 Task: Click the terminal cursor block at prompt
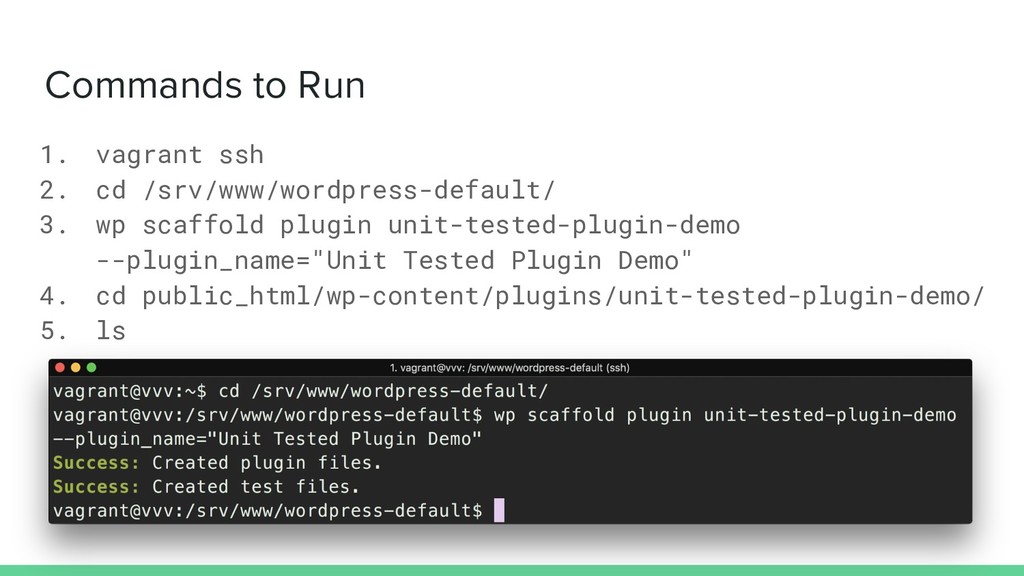(x=499, y=511)
